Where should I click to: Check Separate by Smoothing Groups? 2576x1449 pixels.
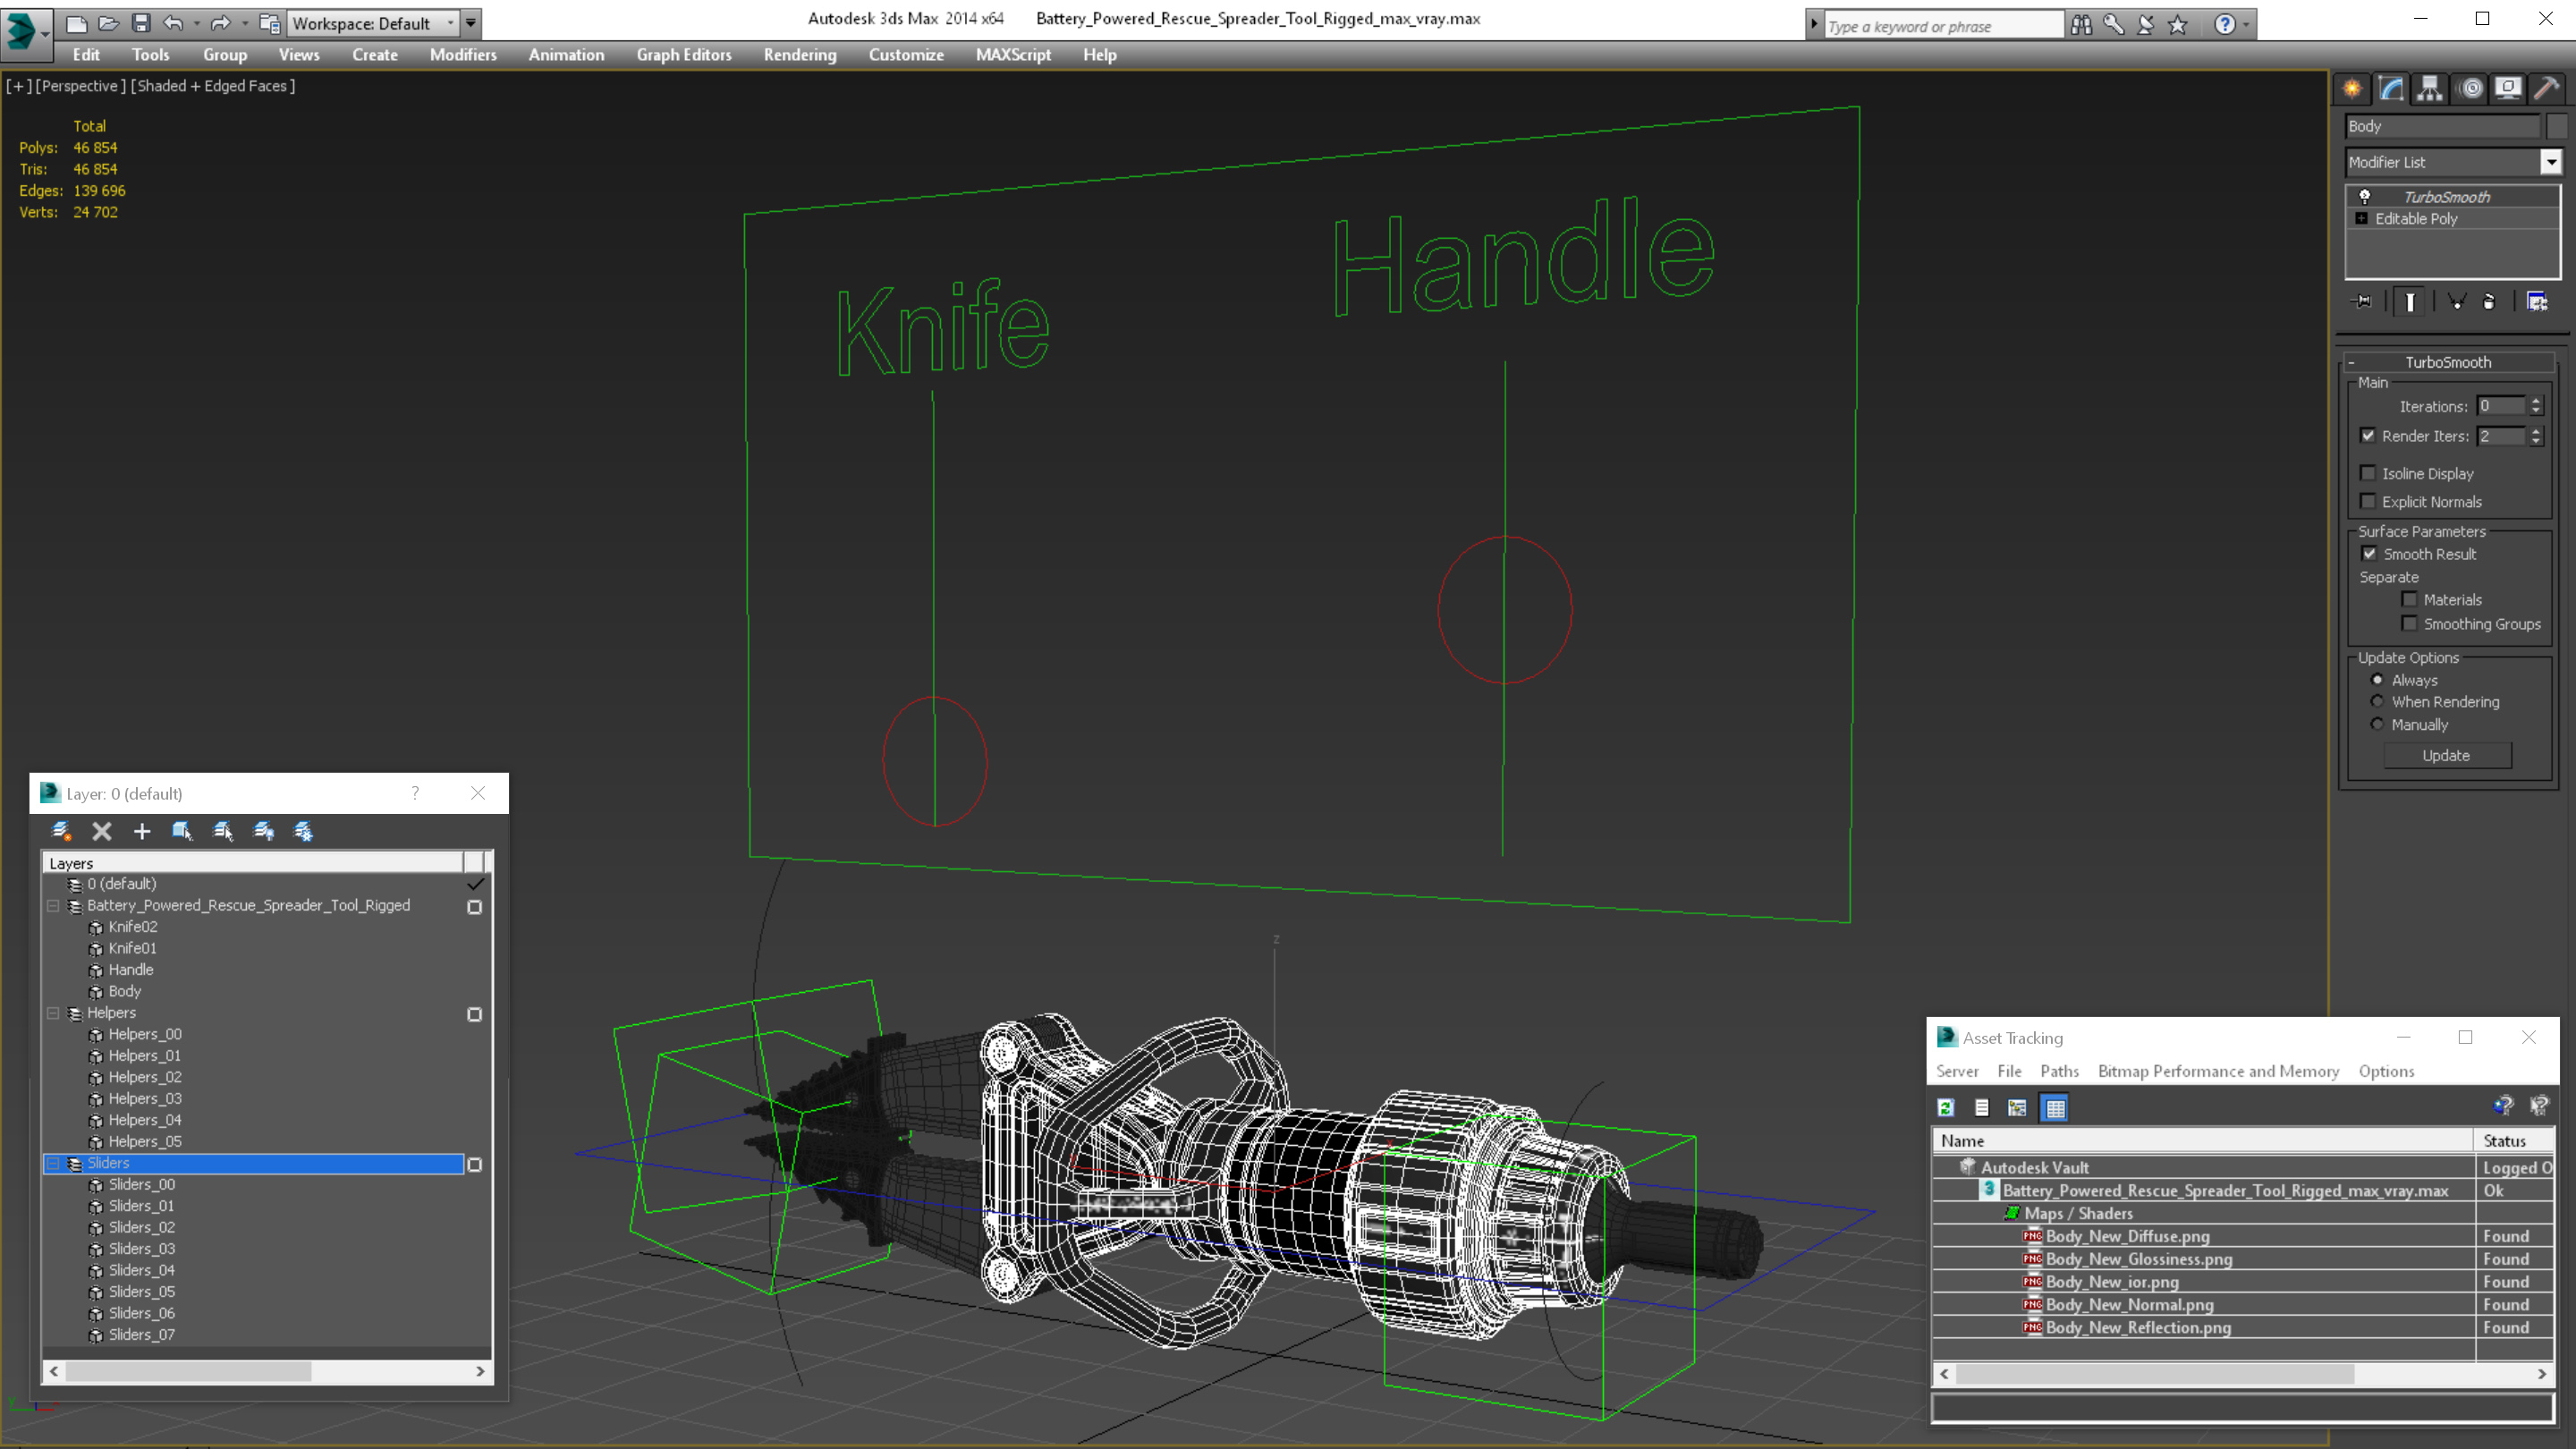[2410, 624]
